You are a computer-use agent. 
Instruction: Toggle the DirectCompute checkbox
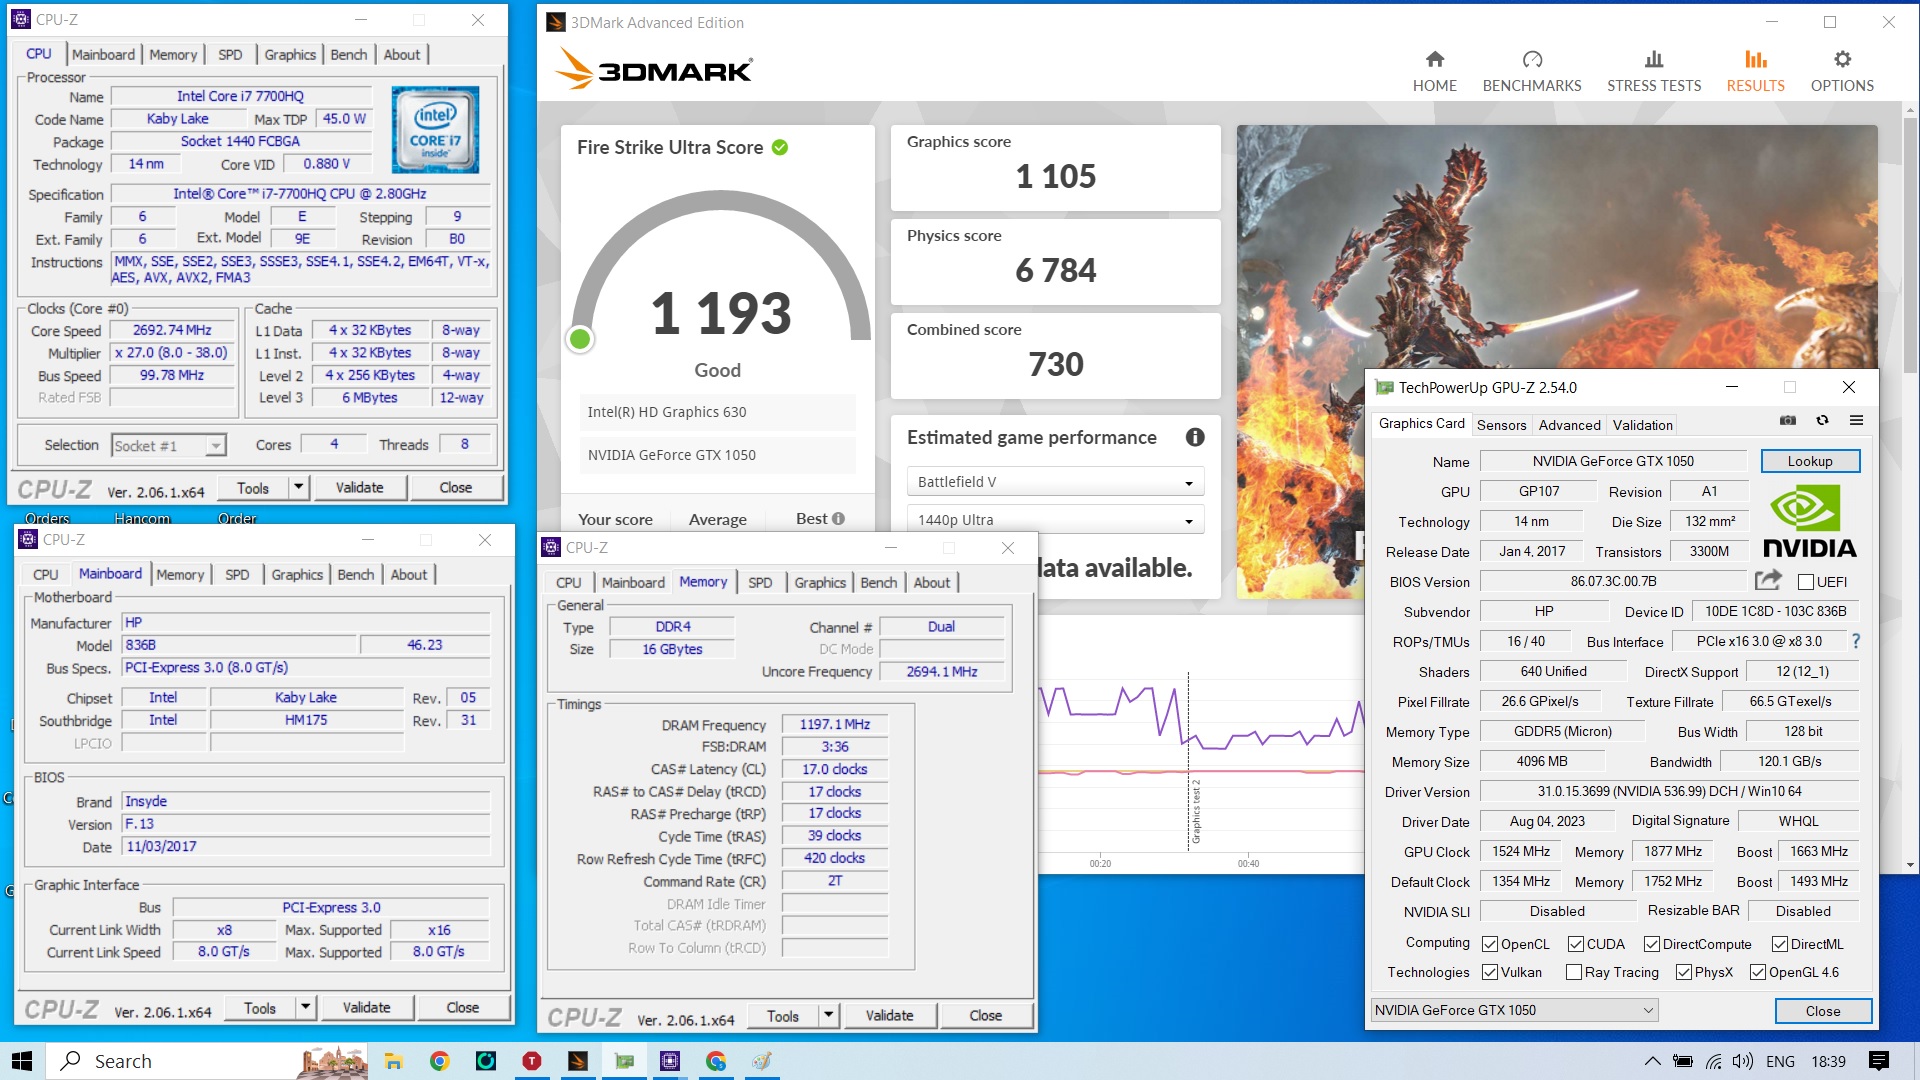click(1652, 944)
